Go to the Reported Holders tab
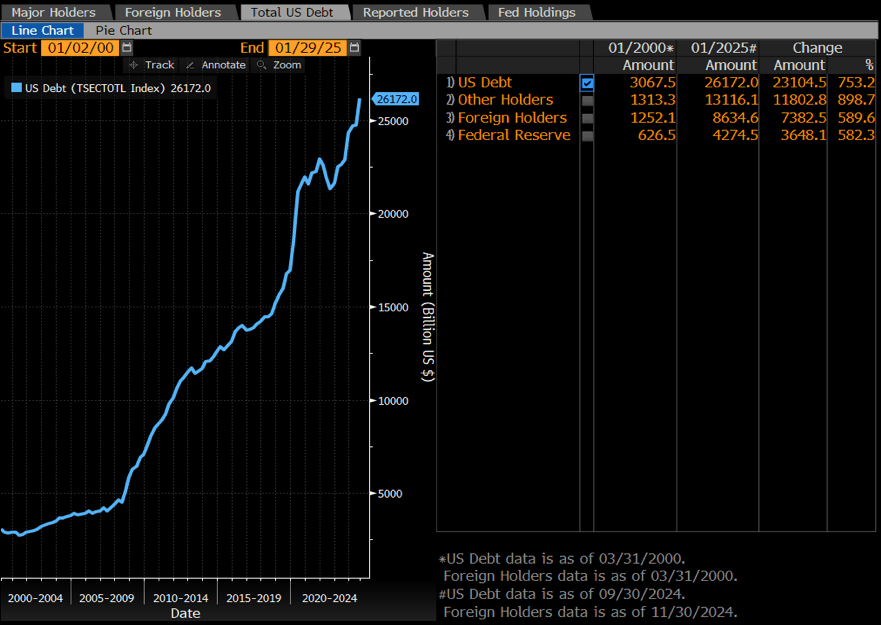Viewport: 881px width, 625px height. [415, 13]
